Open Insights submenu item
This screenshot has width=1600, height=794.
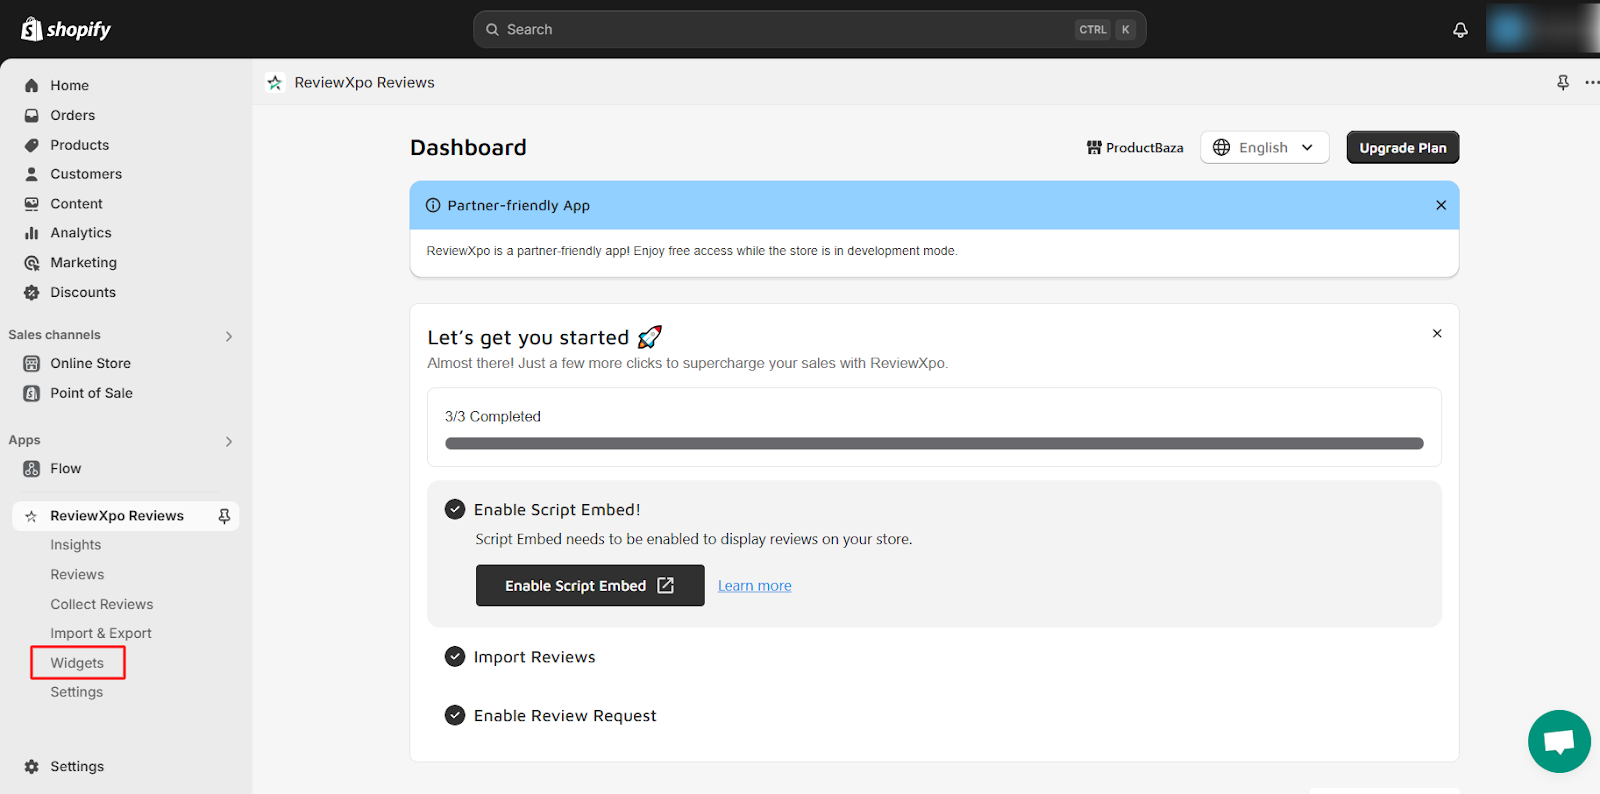(76, 545)
